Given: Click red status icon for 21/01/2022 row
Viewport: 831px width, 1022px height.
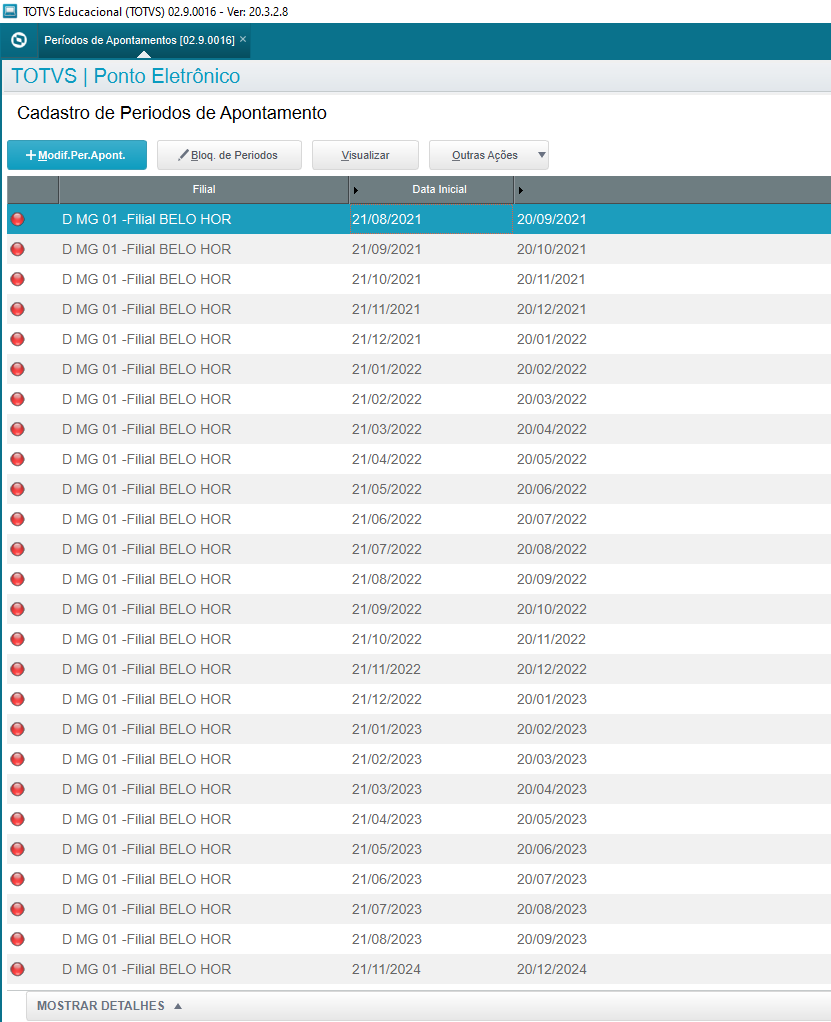Looking at the screenshot, I should 17,369.
